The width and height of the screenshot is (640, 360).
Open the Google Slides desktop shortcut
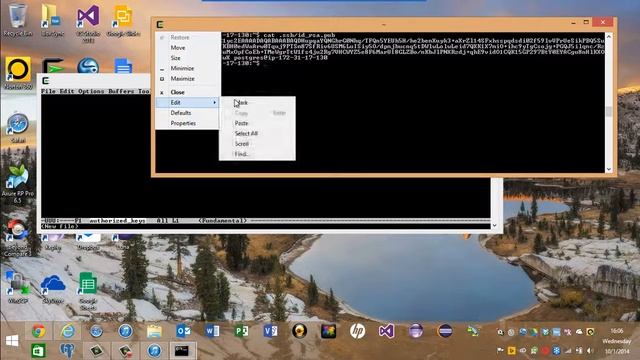[123, 20]
